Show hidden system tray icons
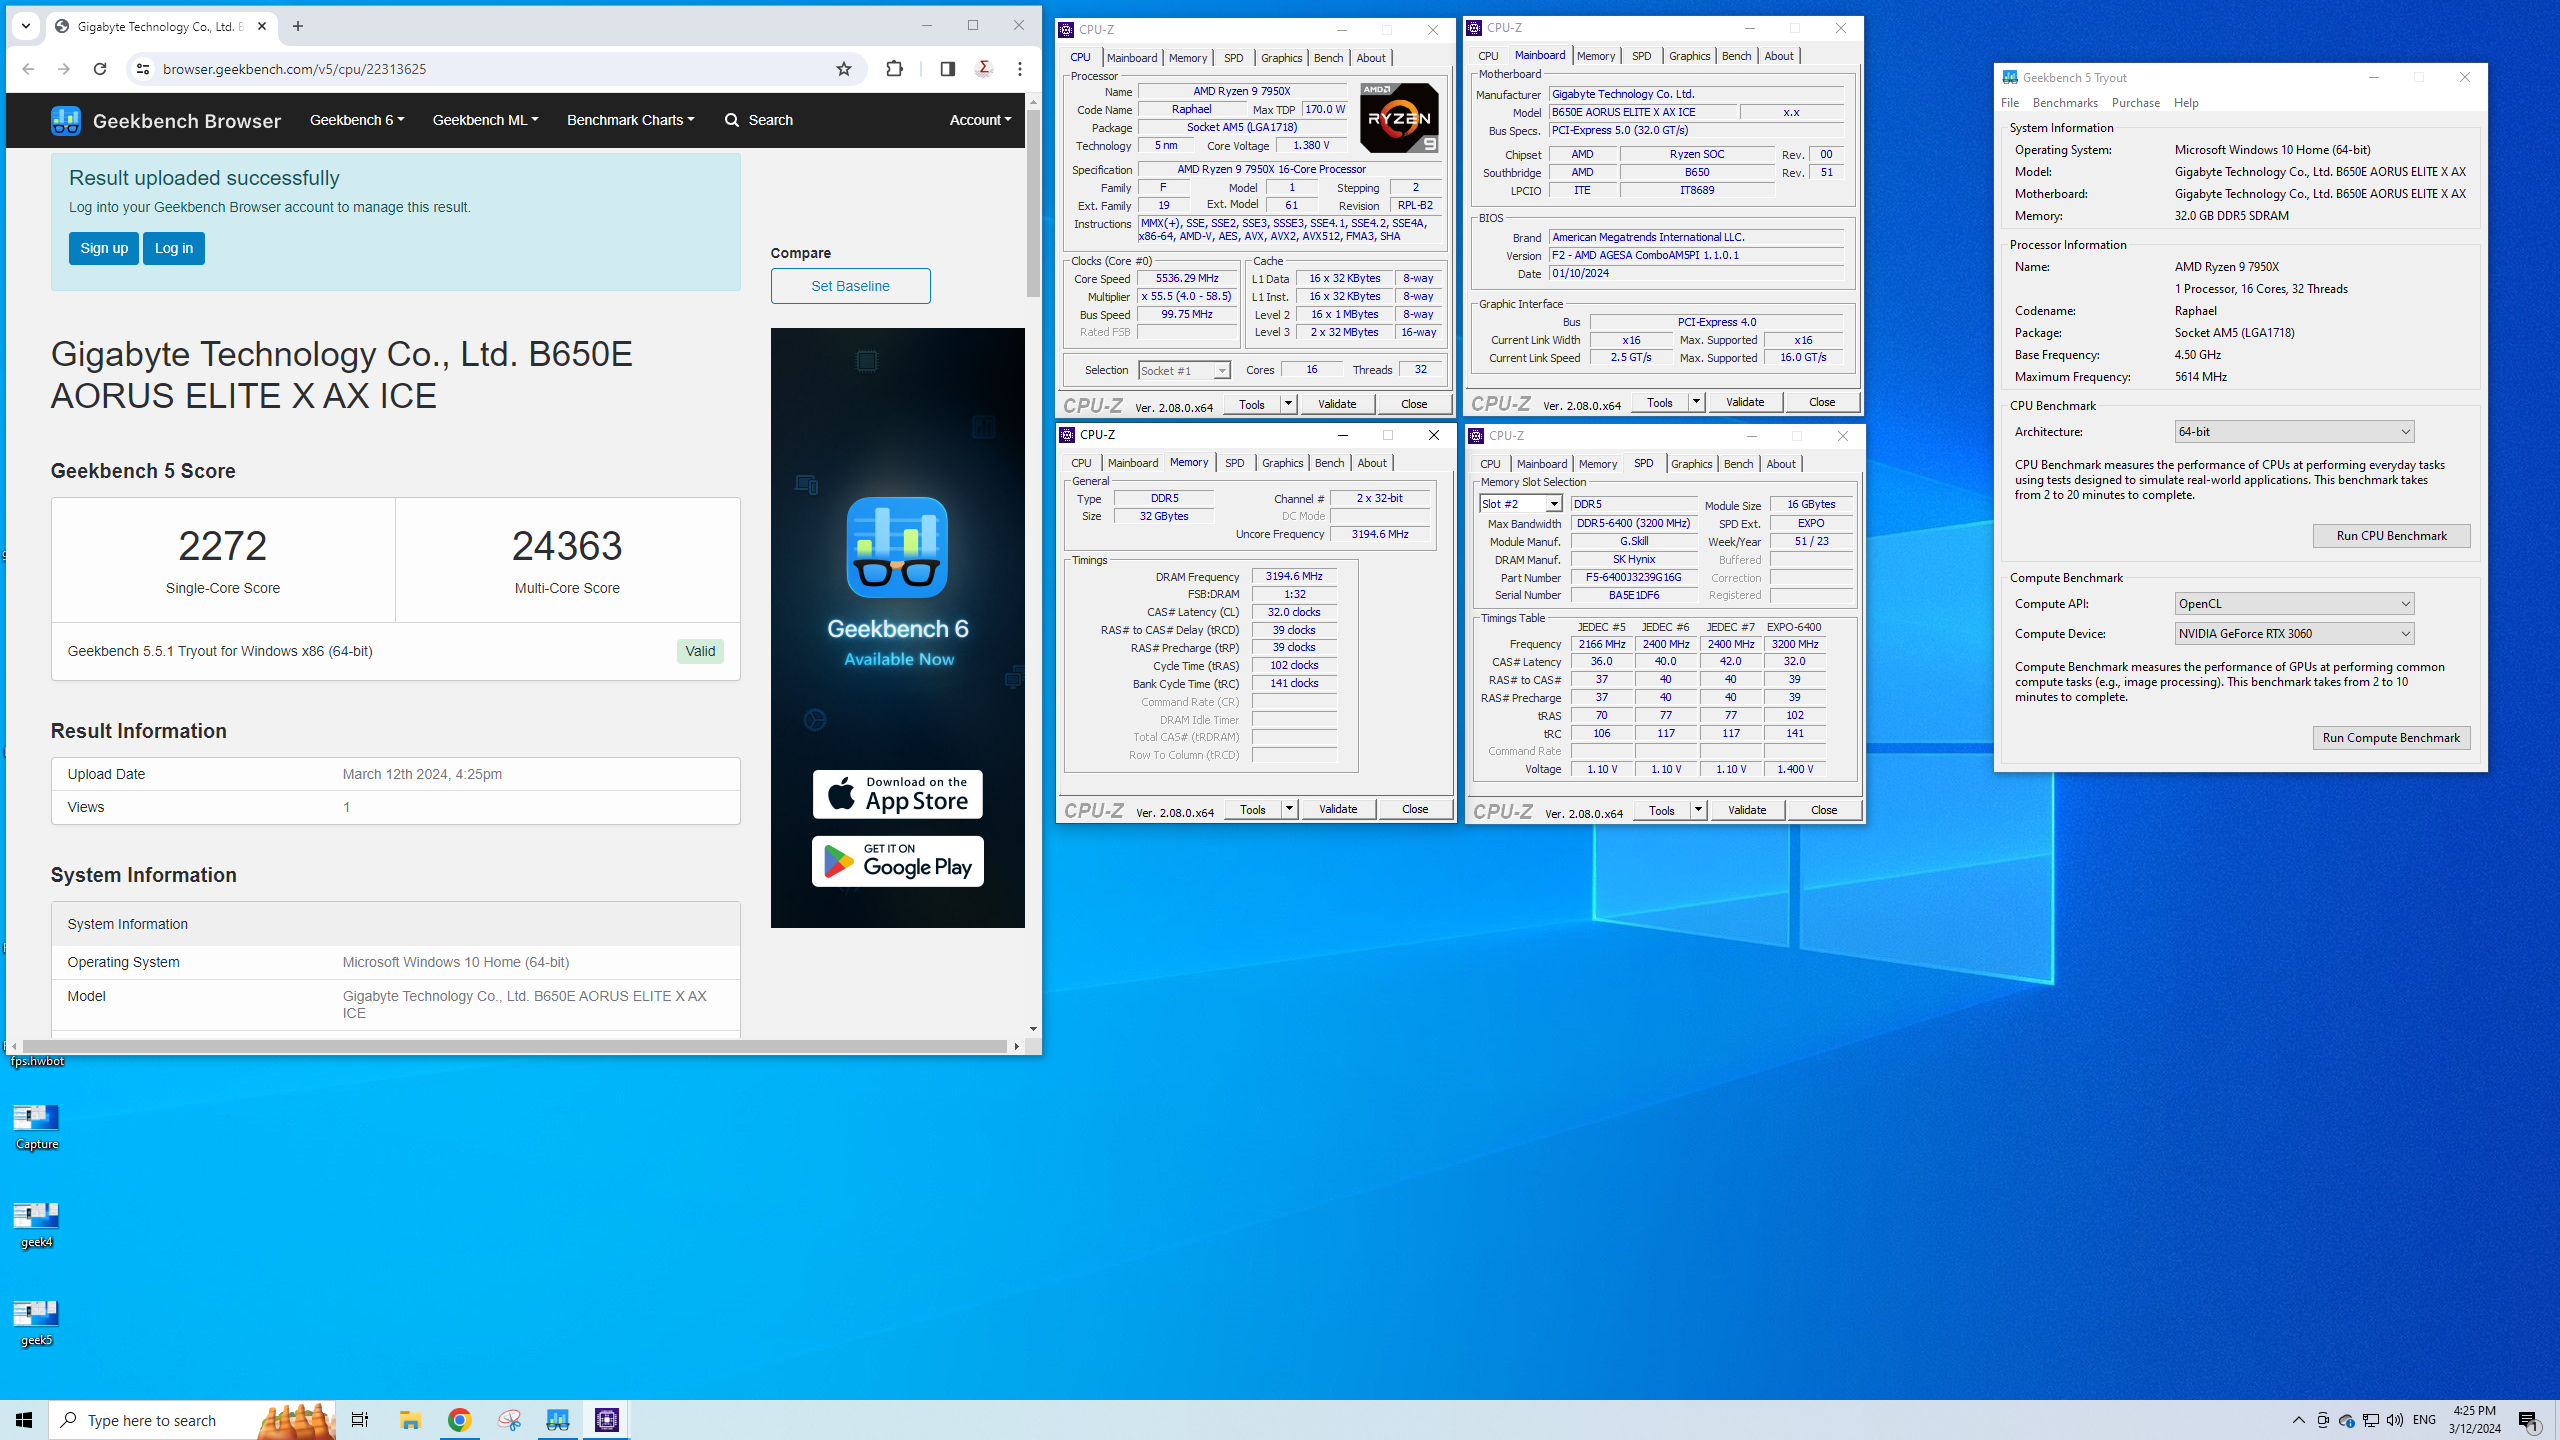The width and height of the screenshot is (2560, 1440). coord(2299,1420)
